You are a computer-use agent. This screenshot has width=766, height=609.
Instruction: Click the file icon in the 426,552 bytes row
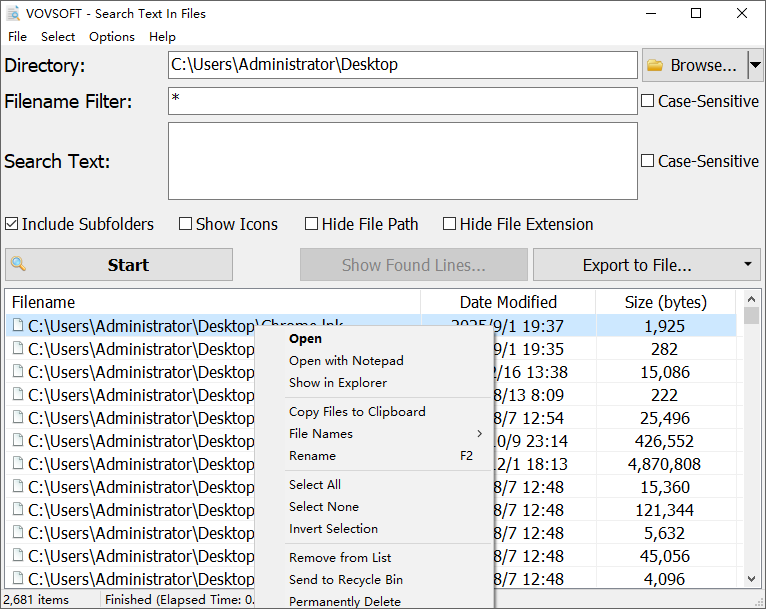tap(18, 440)
